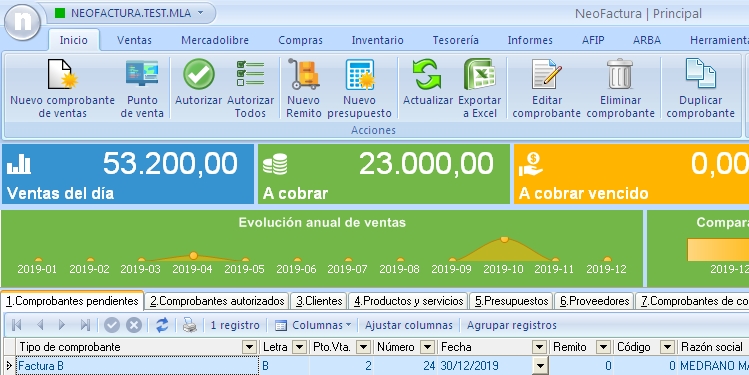Open the NeoFactura round application button
The image size is (749, 375).
click(x=22, y=22)
